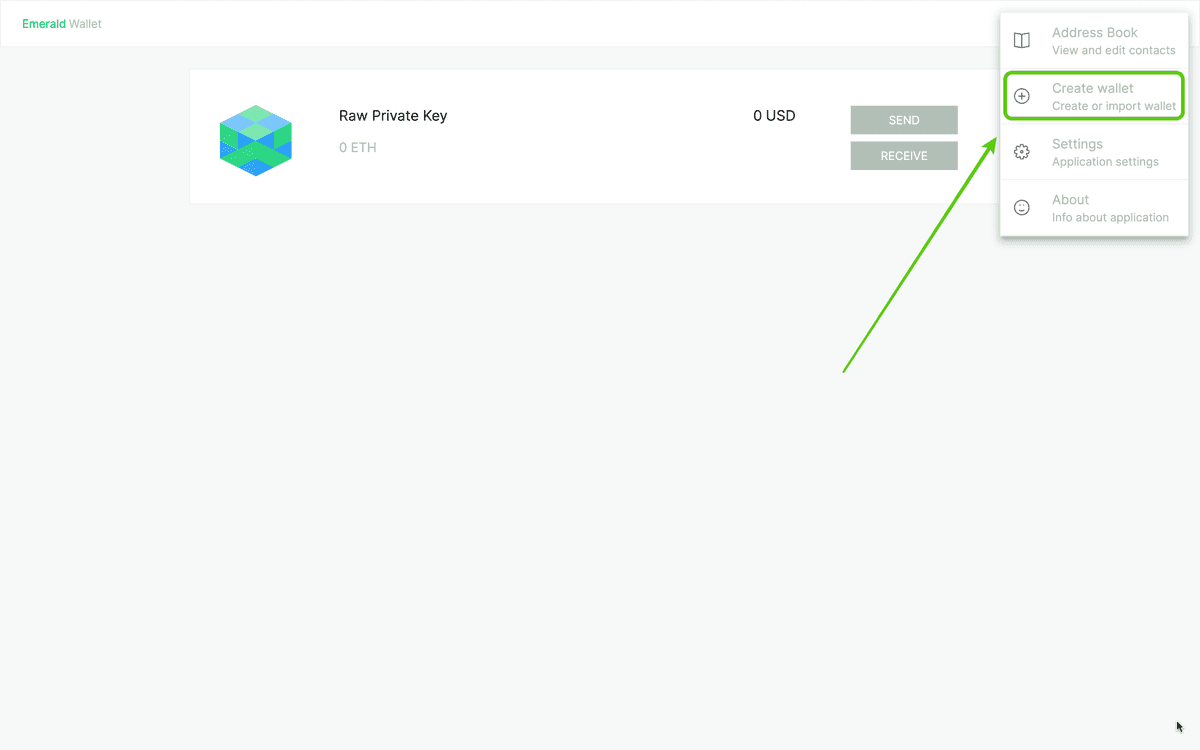This screenshot has height=750, width=1200.
Task: Select the Create wallet plus icon
Action: pos(1021,96)
